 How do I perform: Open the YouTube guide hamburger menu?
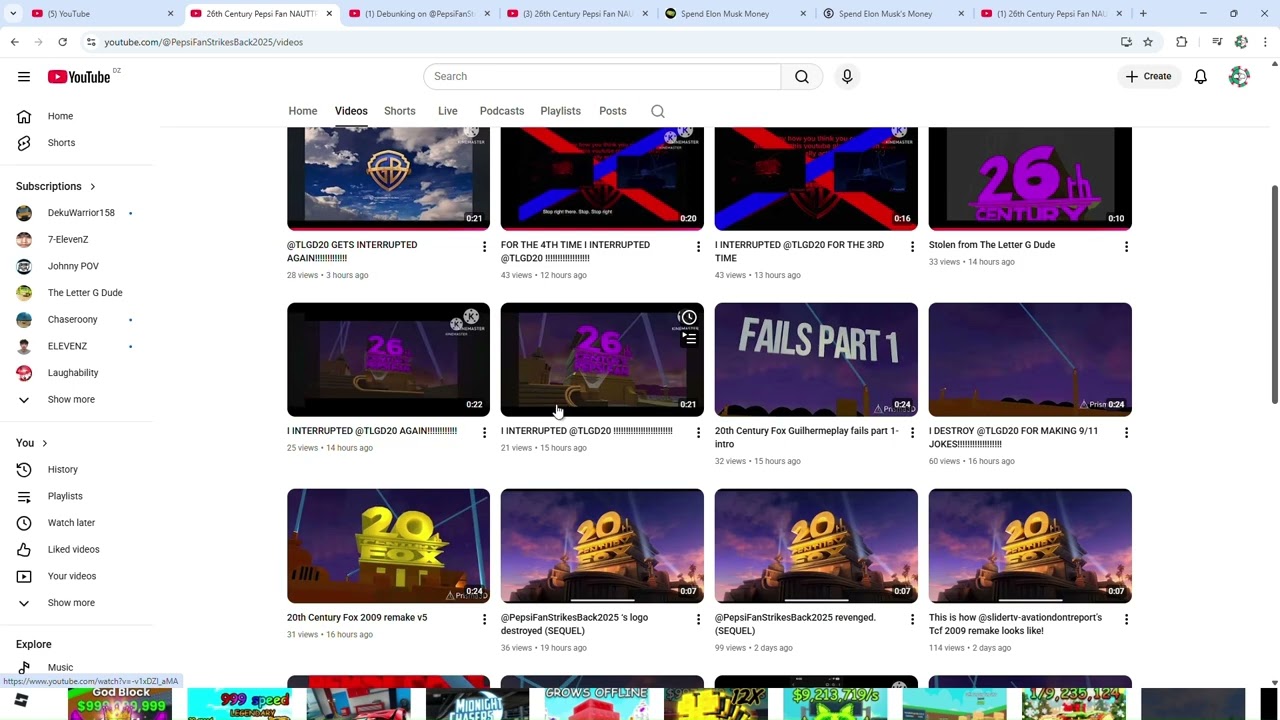(x=24, y=77)
